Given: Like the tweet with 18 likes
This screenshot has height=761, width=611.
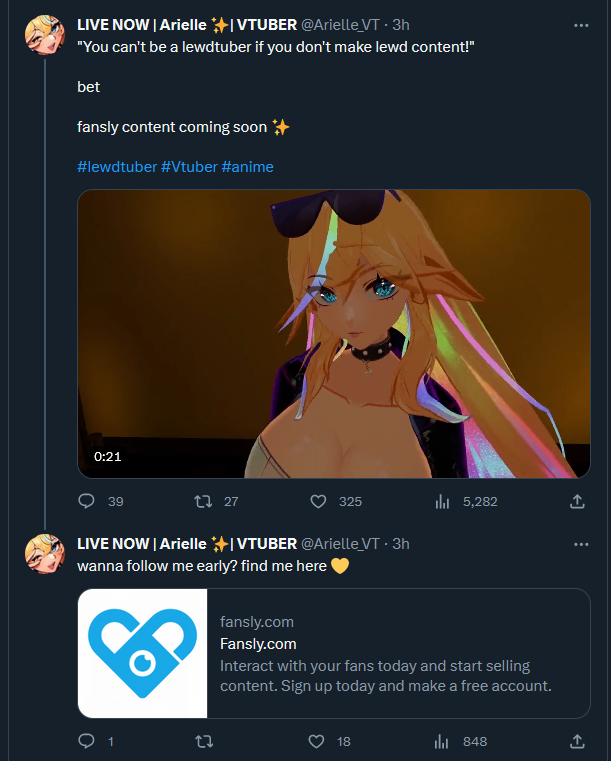Looking at the screenshot, I should tap(317, 741).
